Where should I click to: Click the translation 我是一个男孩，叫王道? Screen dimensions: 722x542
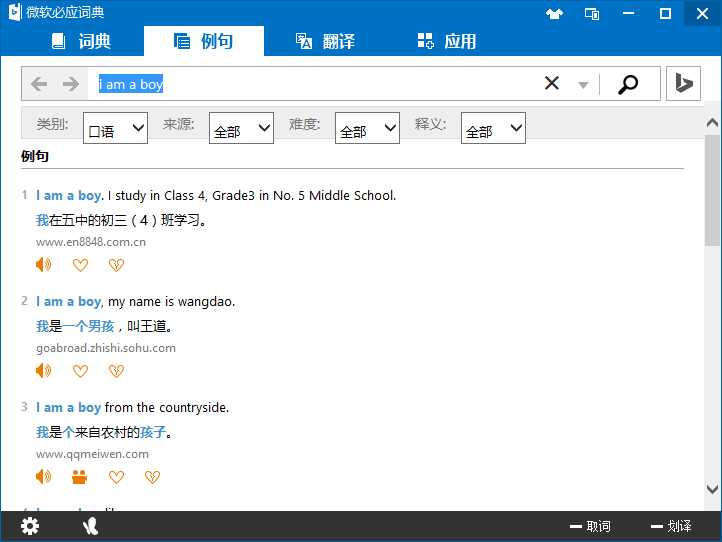click(105, 326)
